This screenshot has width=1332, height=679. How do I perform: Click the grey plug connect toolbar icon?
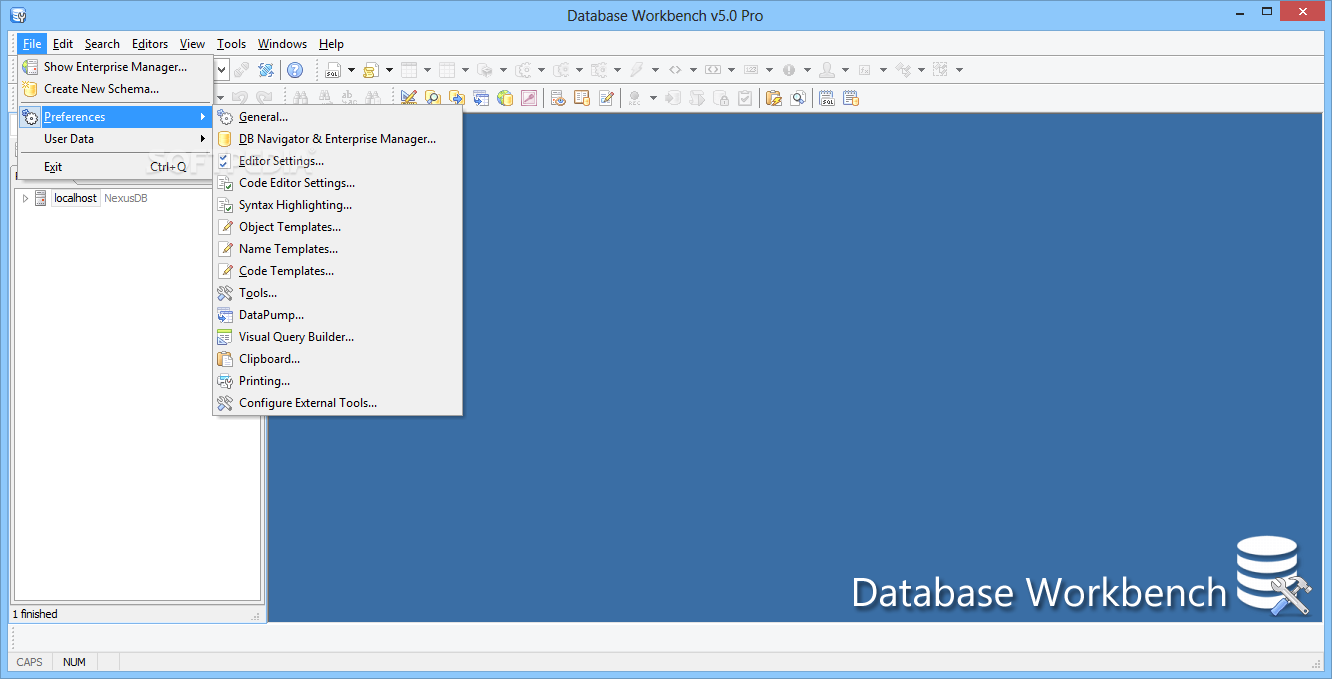241,70
